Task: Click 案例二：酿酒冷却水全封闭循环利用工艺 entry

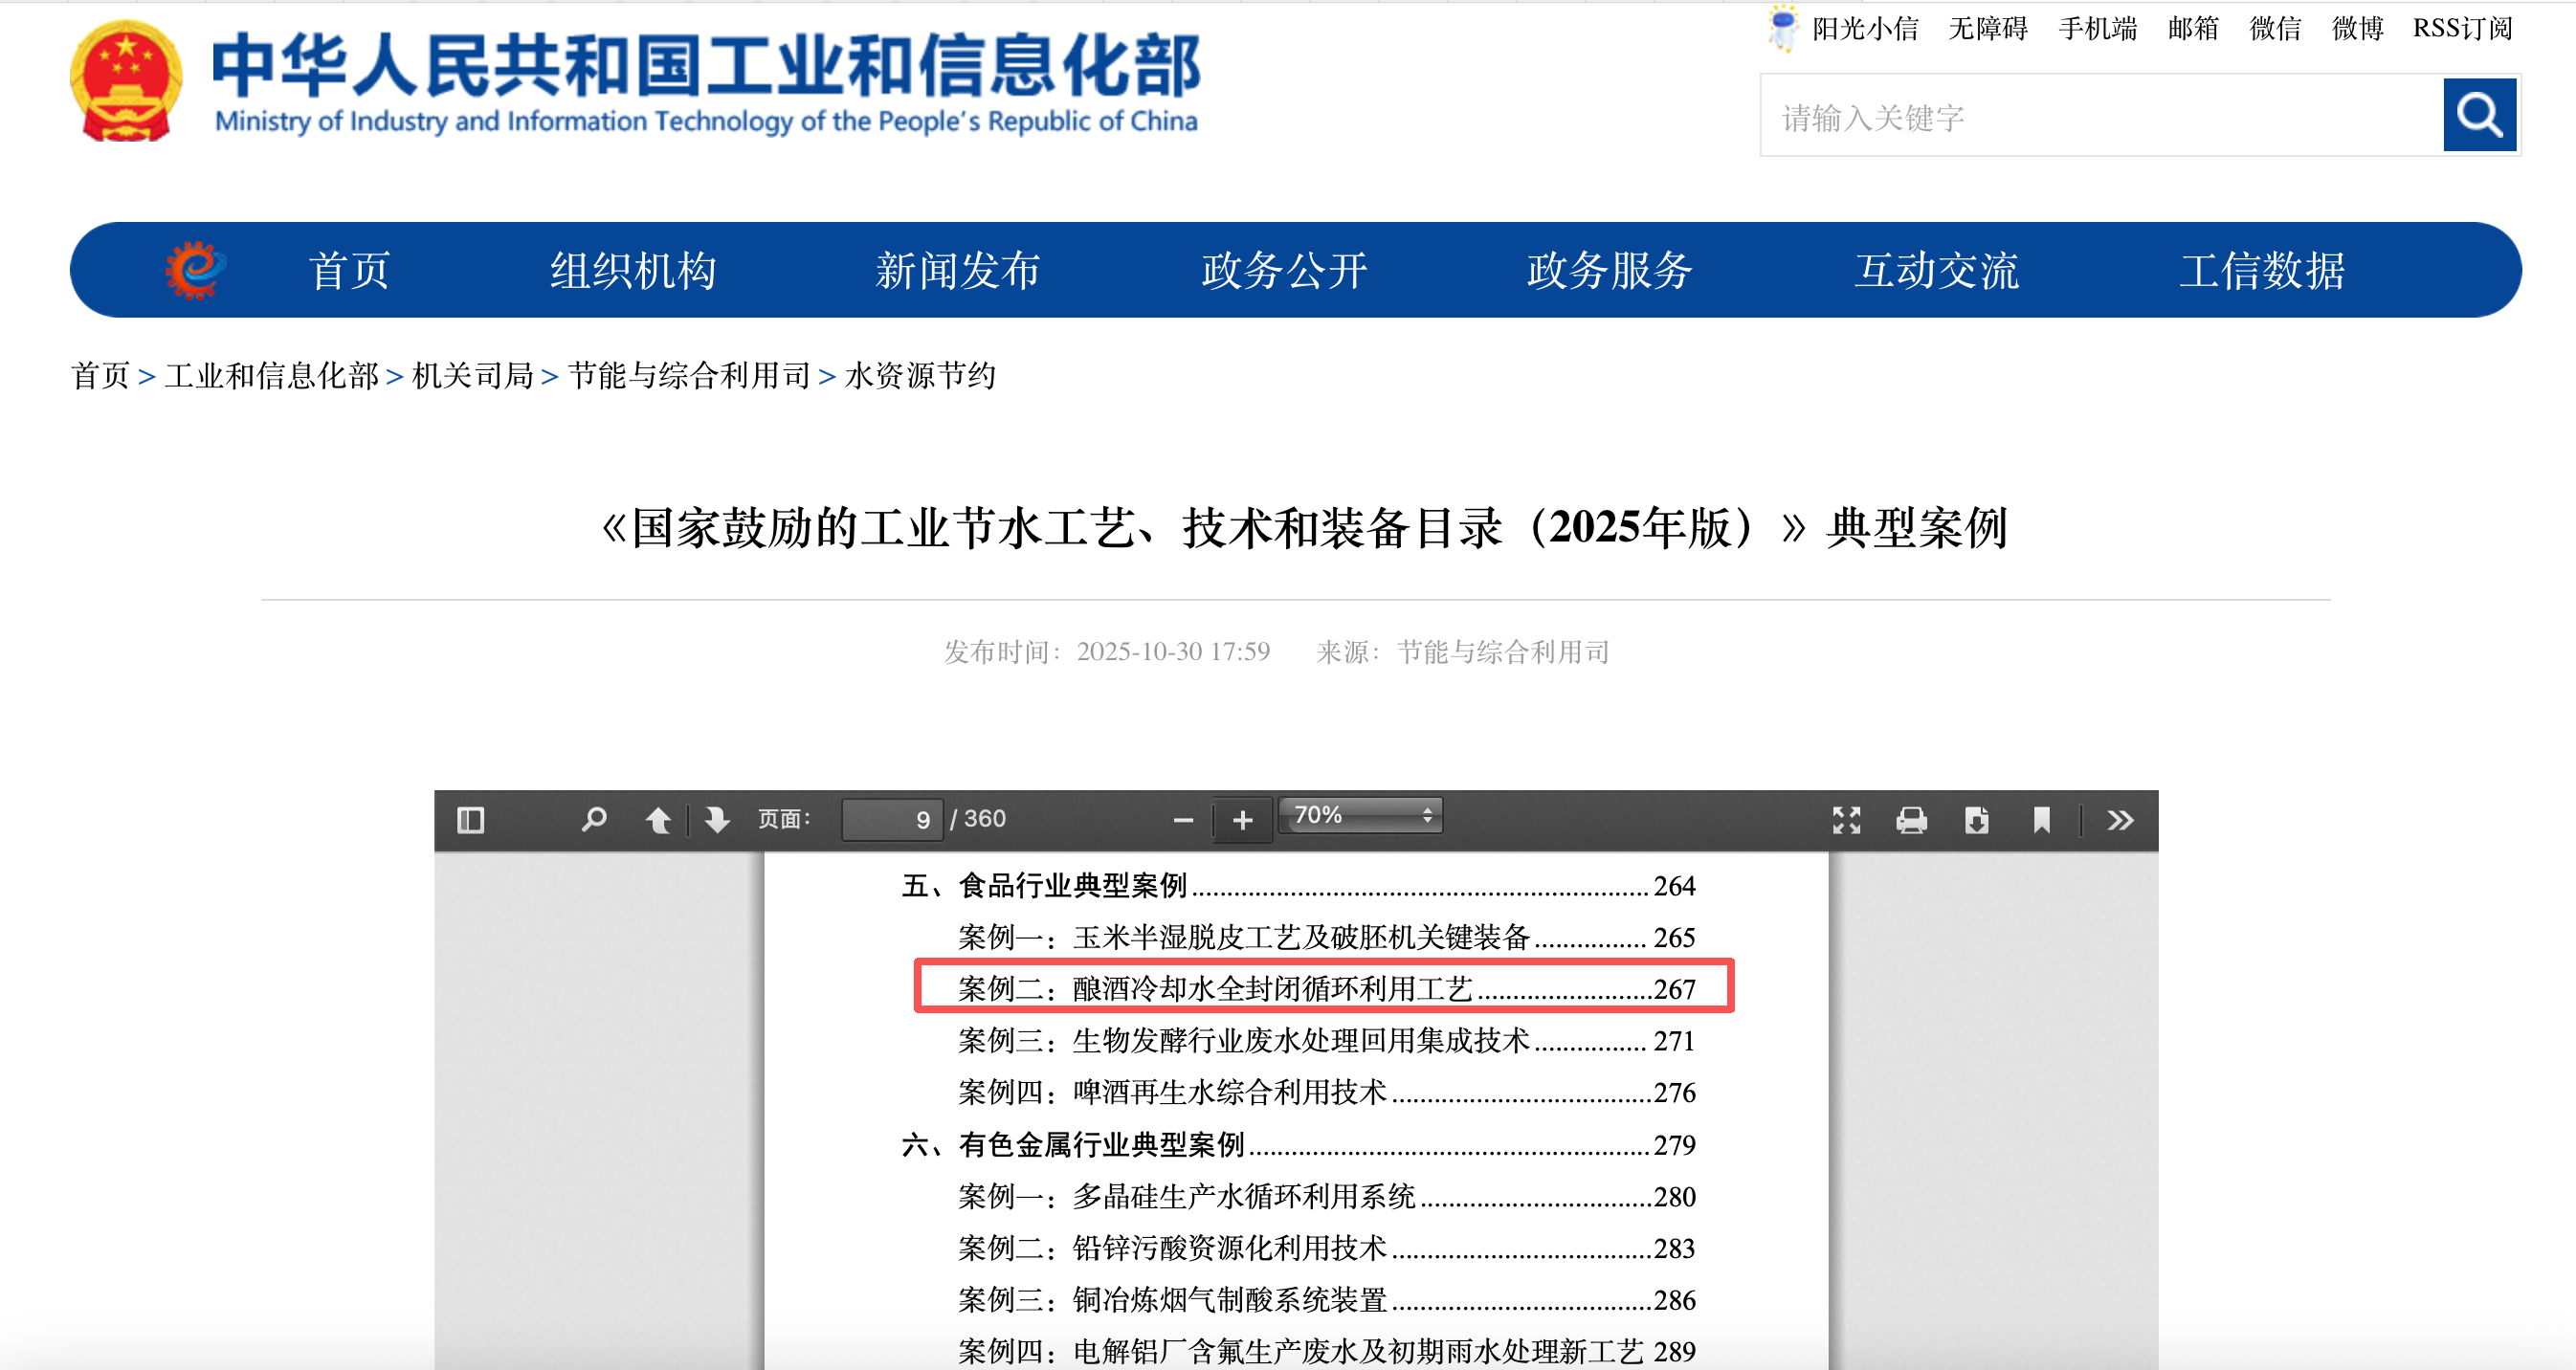Action: coord(1326,989)
